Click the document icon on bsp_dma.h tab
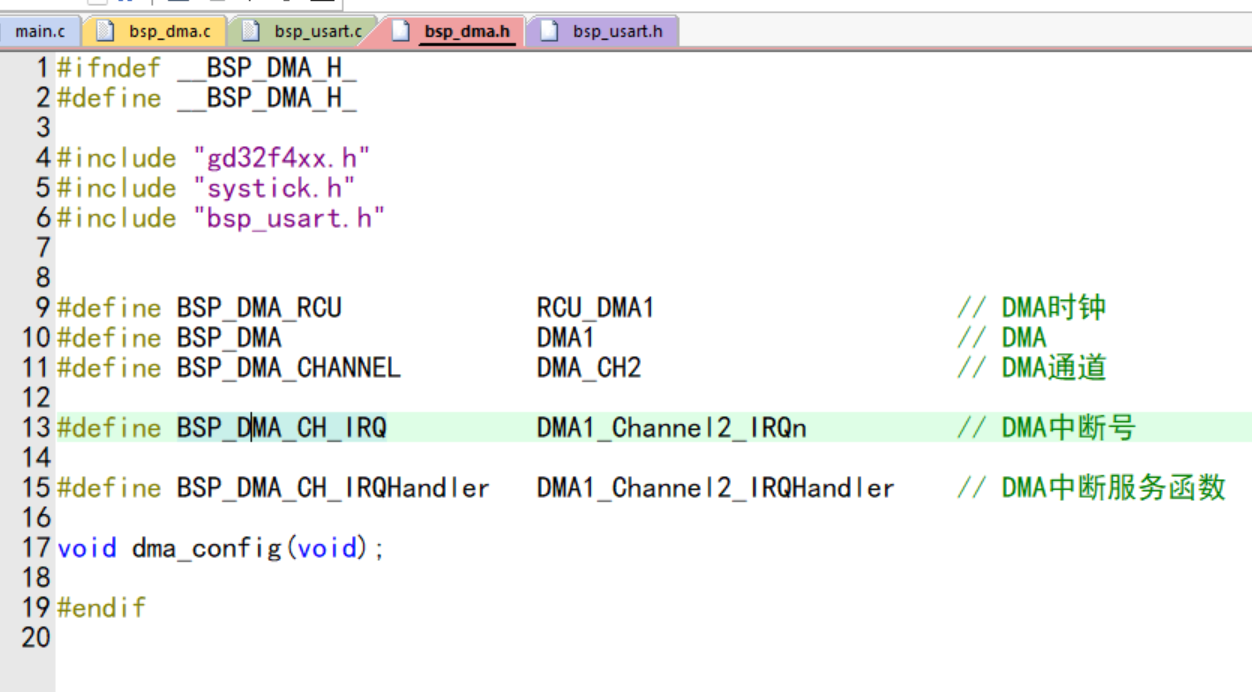The height and width of the screenshot is (692, 1252). (x=401, y=31)
